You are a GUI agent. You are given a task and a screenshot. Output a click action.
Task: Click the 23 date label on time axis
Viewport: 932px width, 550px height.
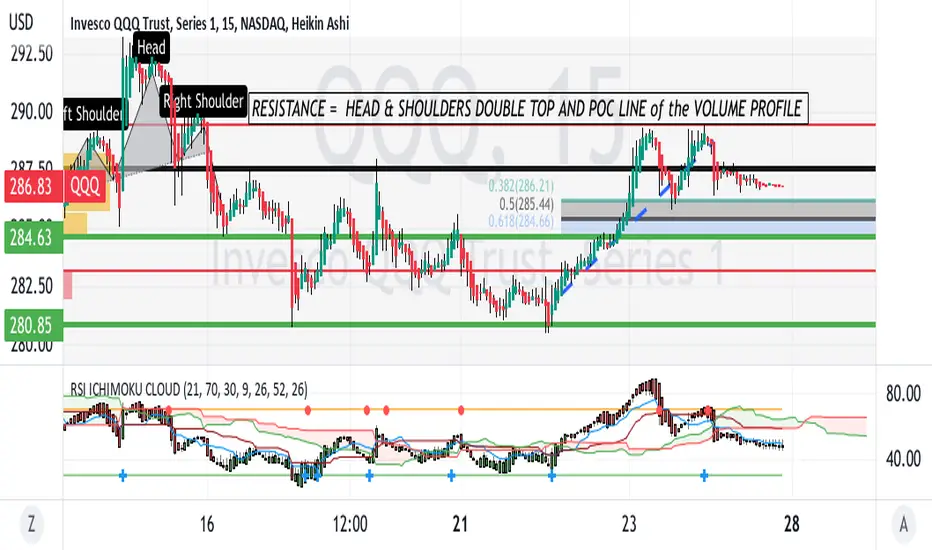629,524
